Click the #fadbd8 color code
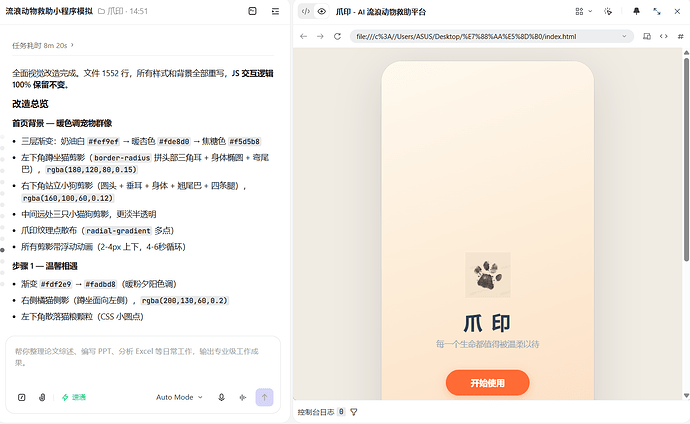Screen dimensions: 690x424 tap(101, 284)
